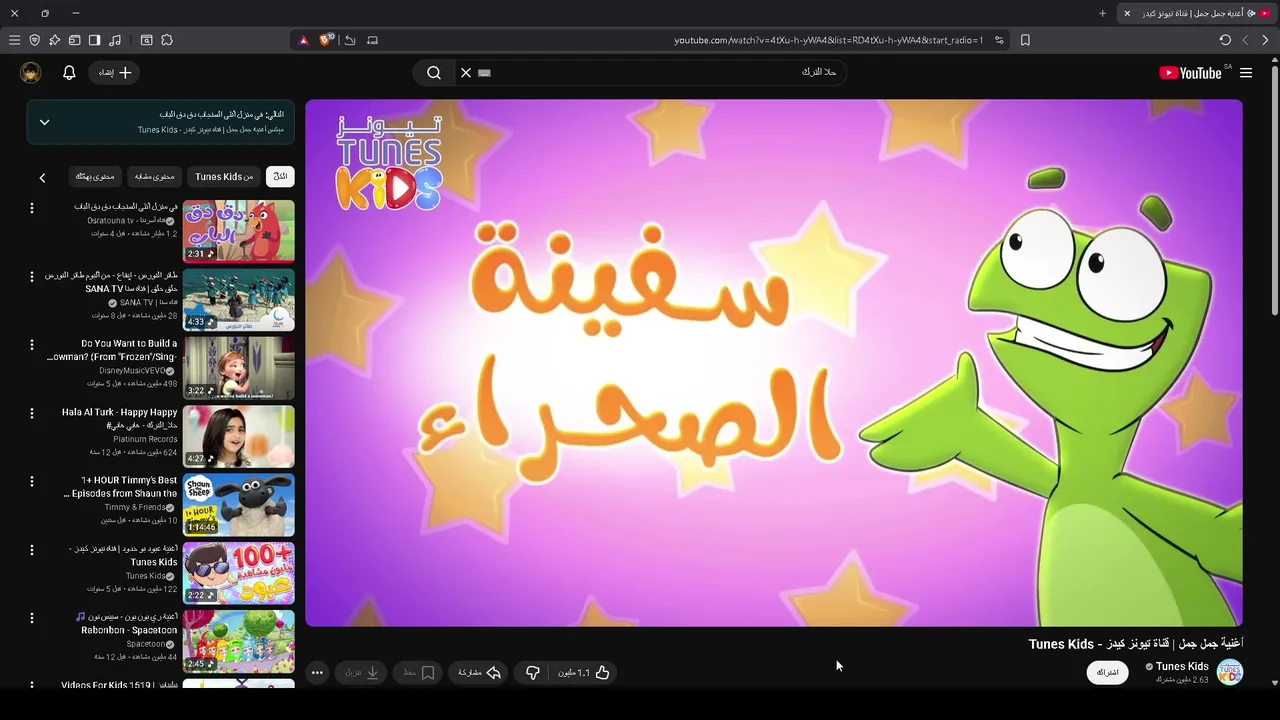Open options for 'عبود بو خدود' video
Screen dimensions: 1280x720
click(x=31, y=550)
